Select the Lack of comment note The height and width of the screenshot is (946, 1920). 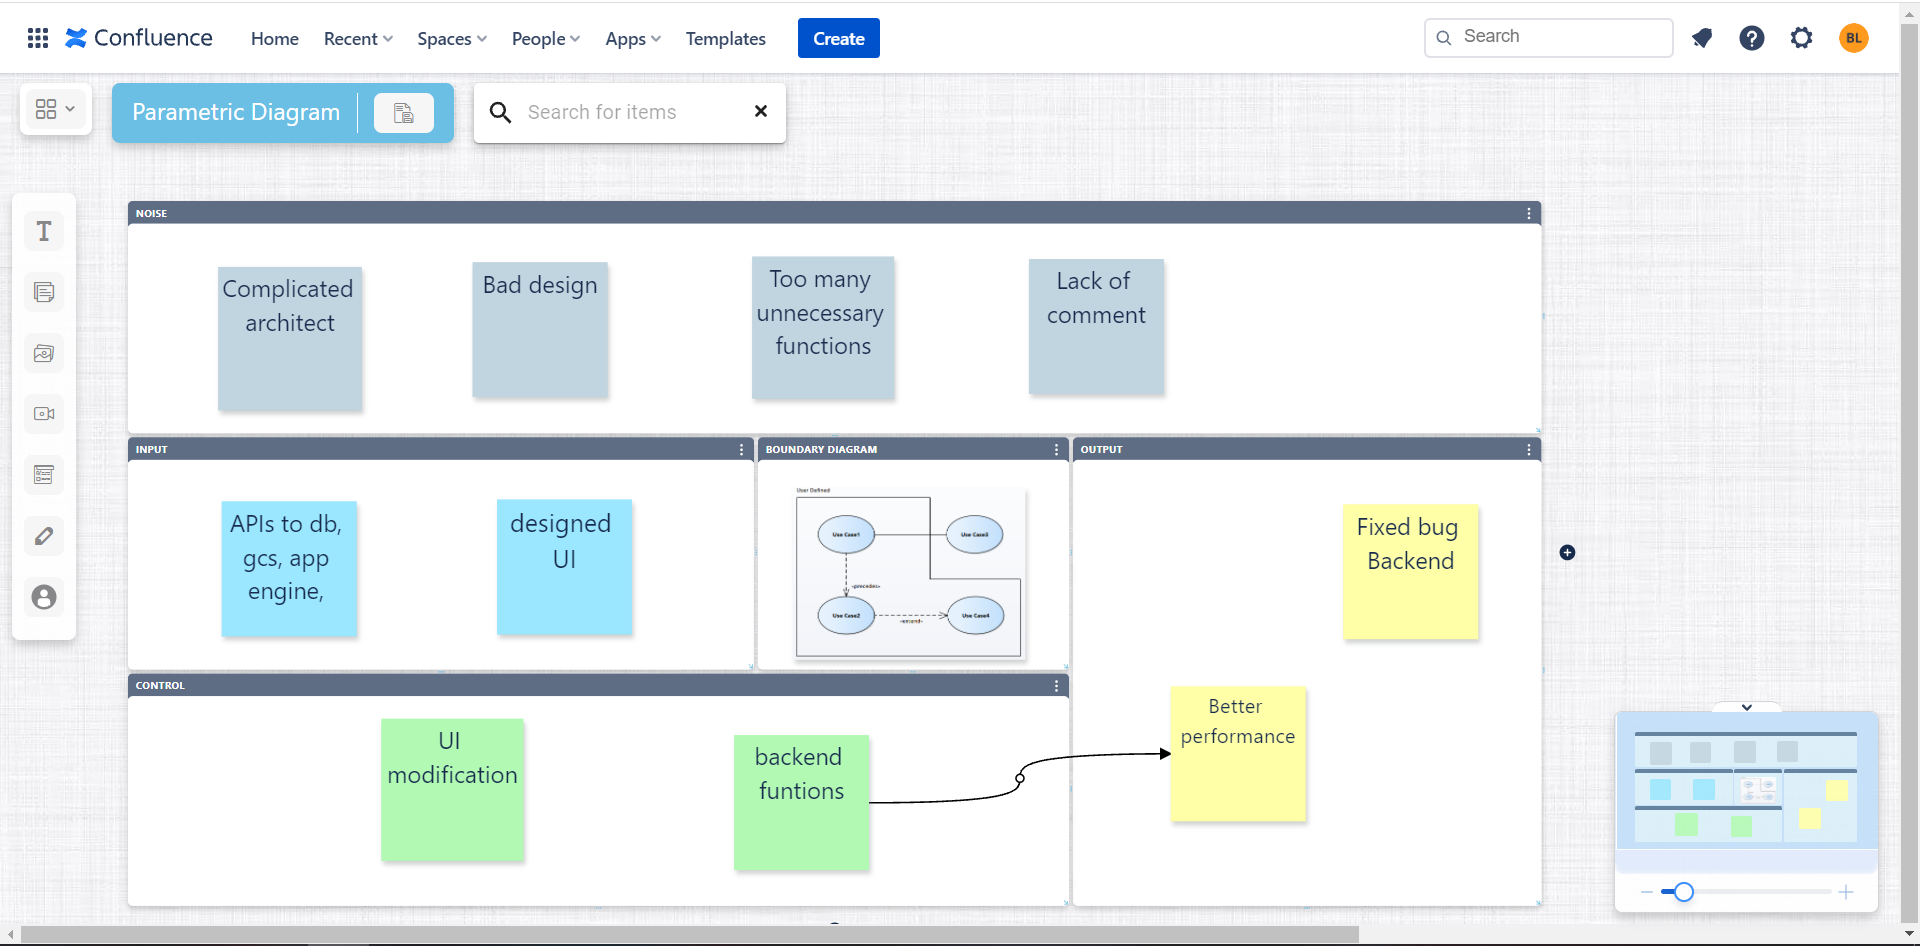tap(1096, 327)
